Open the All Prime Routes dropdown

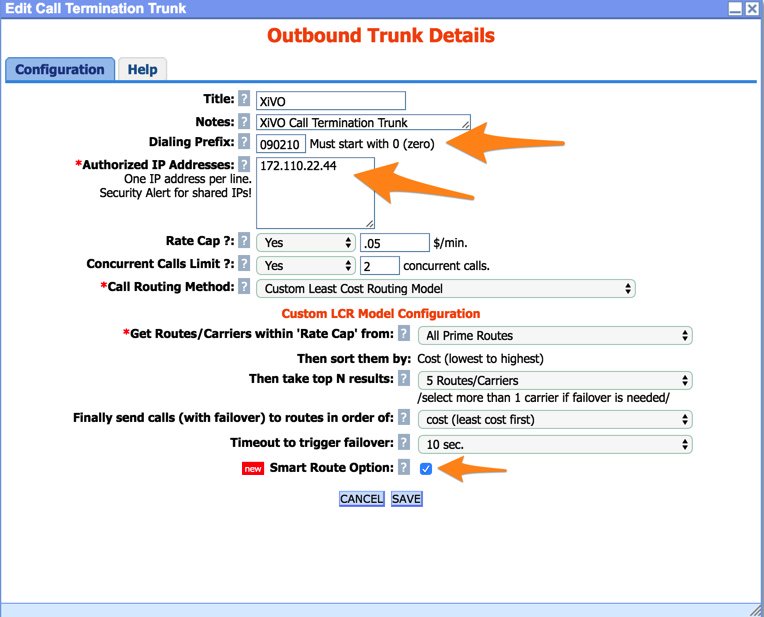(x=555, y=335)
